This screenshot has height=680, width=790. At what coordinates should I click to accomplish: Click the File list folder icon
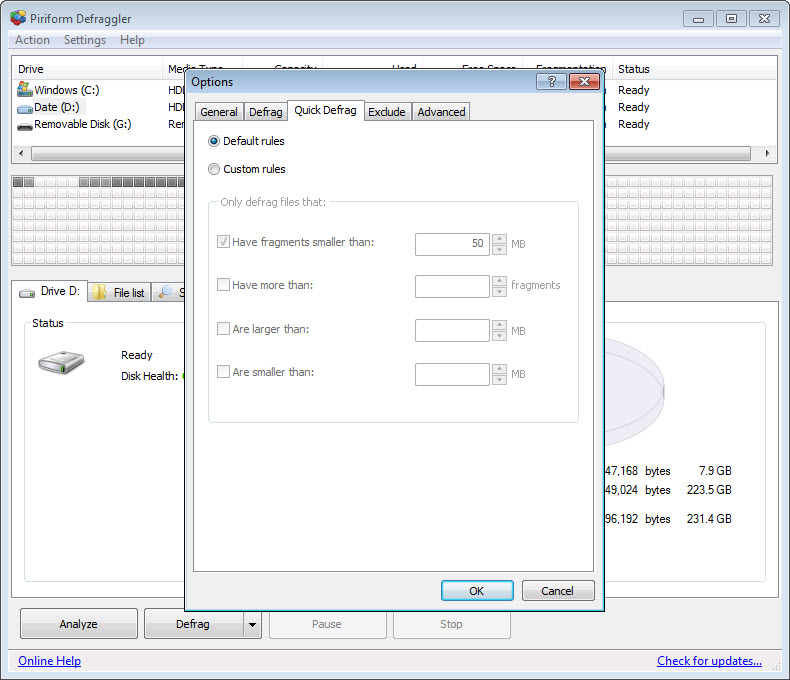99,292
